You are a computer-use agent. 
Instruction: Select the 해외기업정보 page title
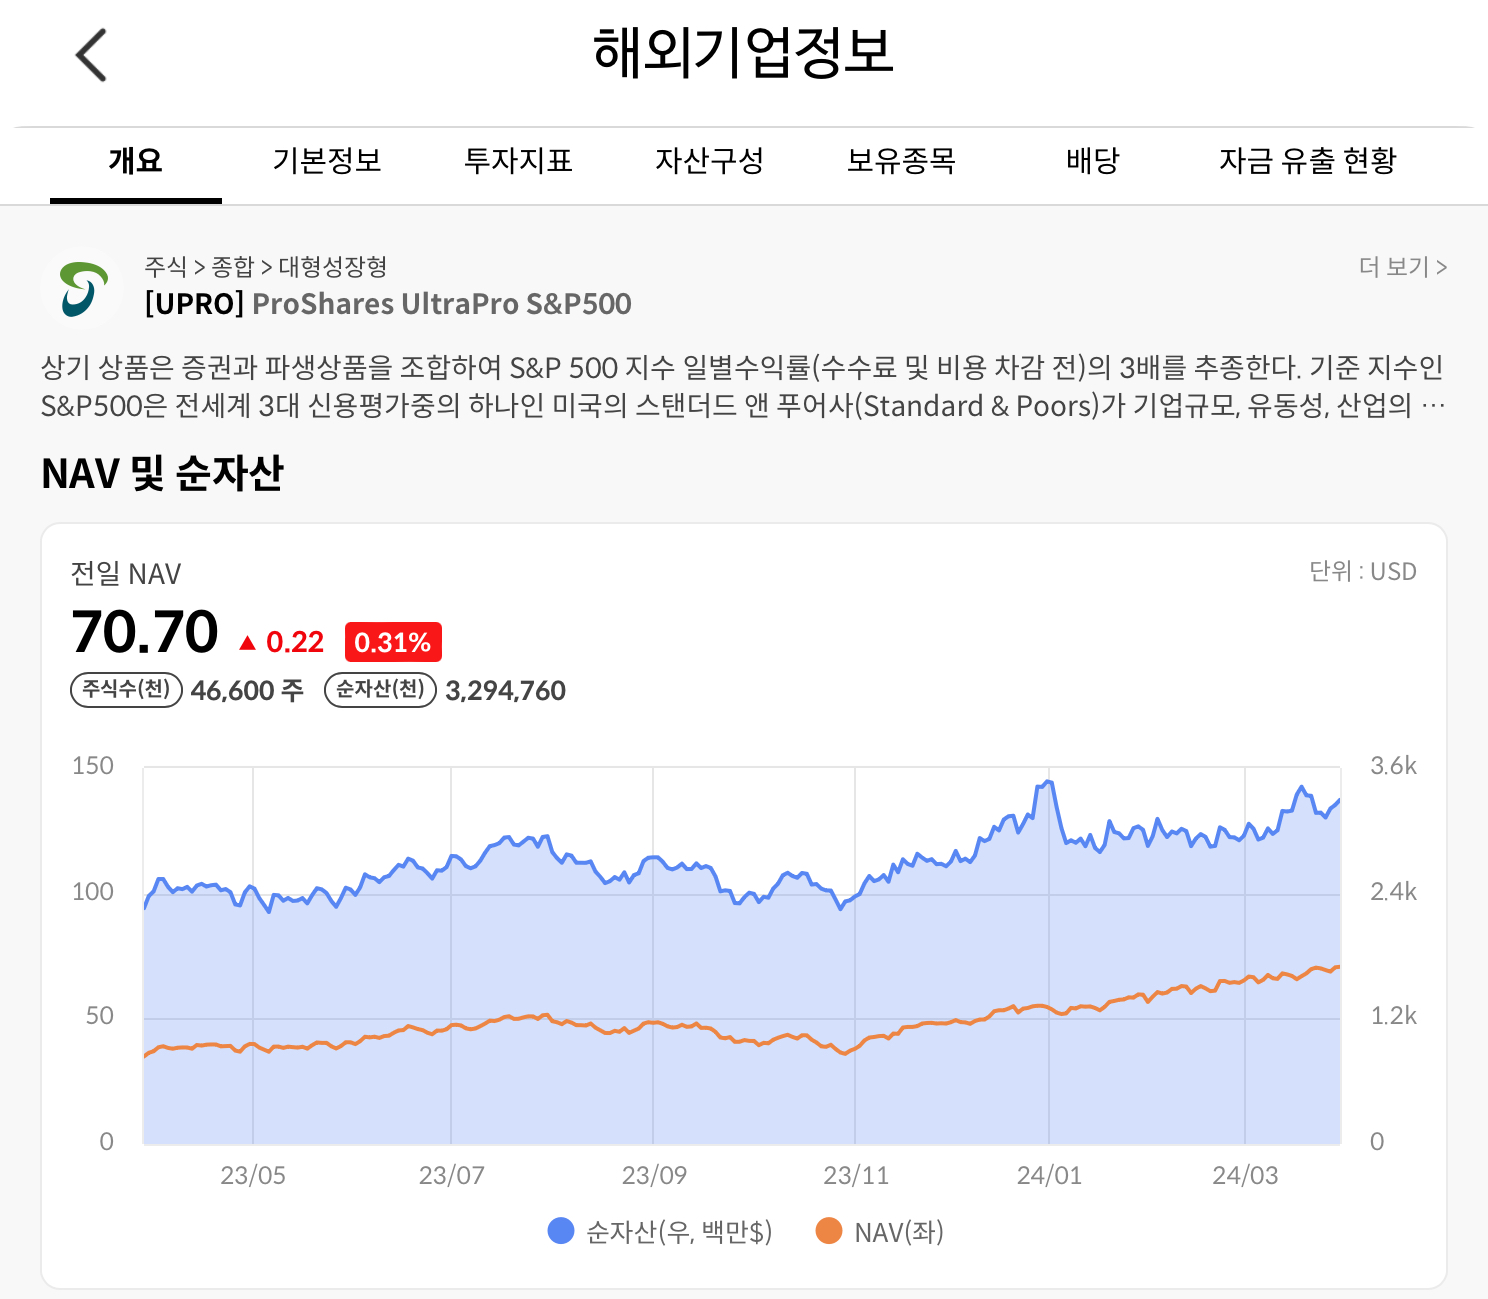[744, 52]
